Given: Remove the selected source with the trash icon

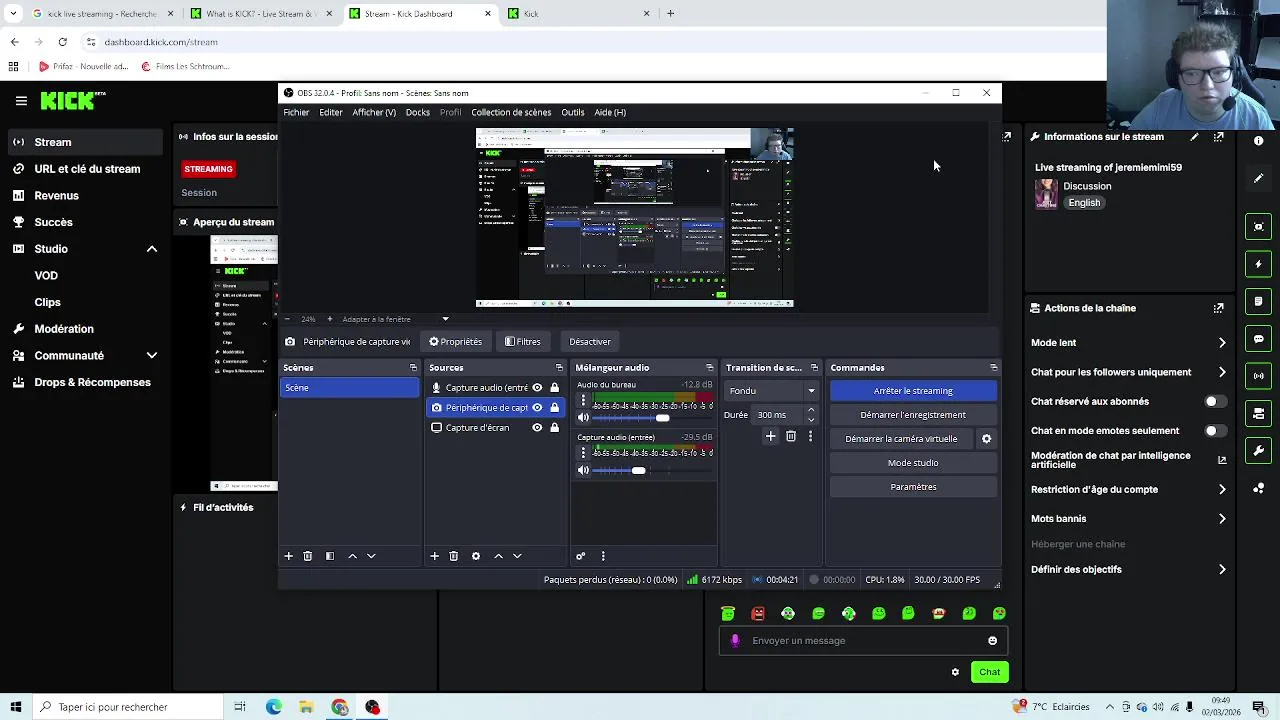Looking at the screenshot, I should point(454,556).
